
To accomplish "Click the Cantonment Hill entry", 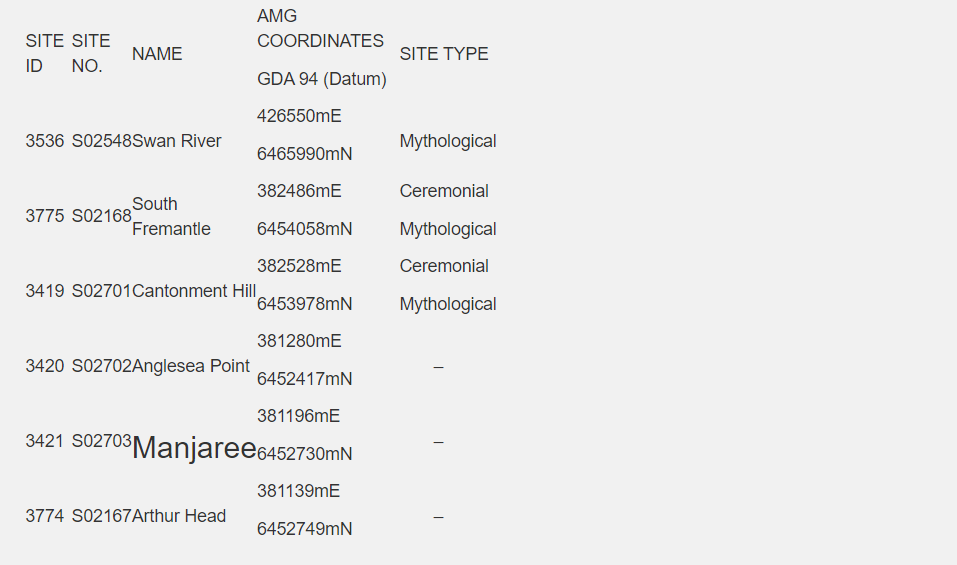I will (x=193, y=291).
